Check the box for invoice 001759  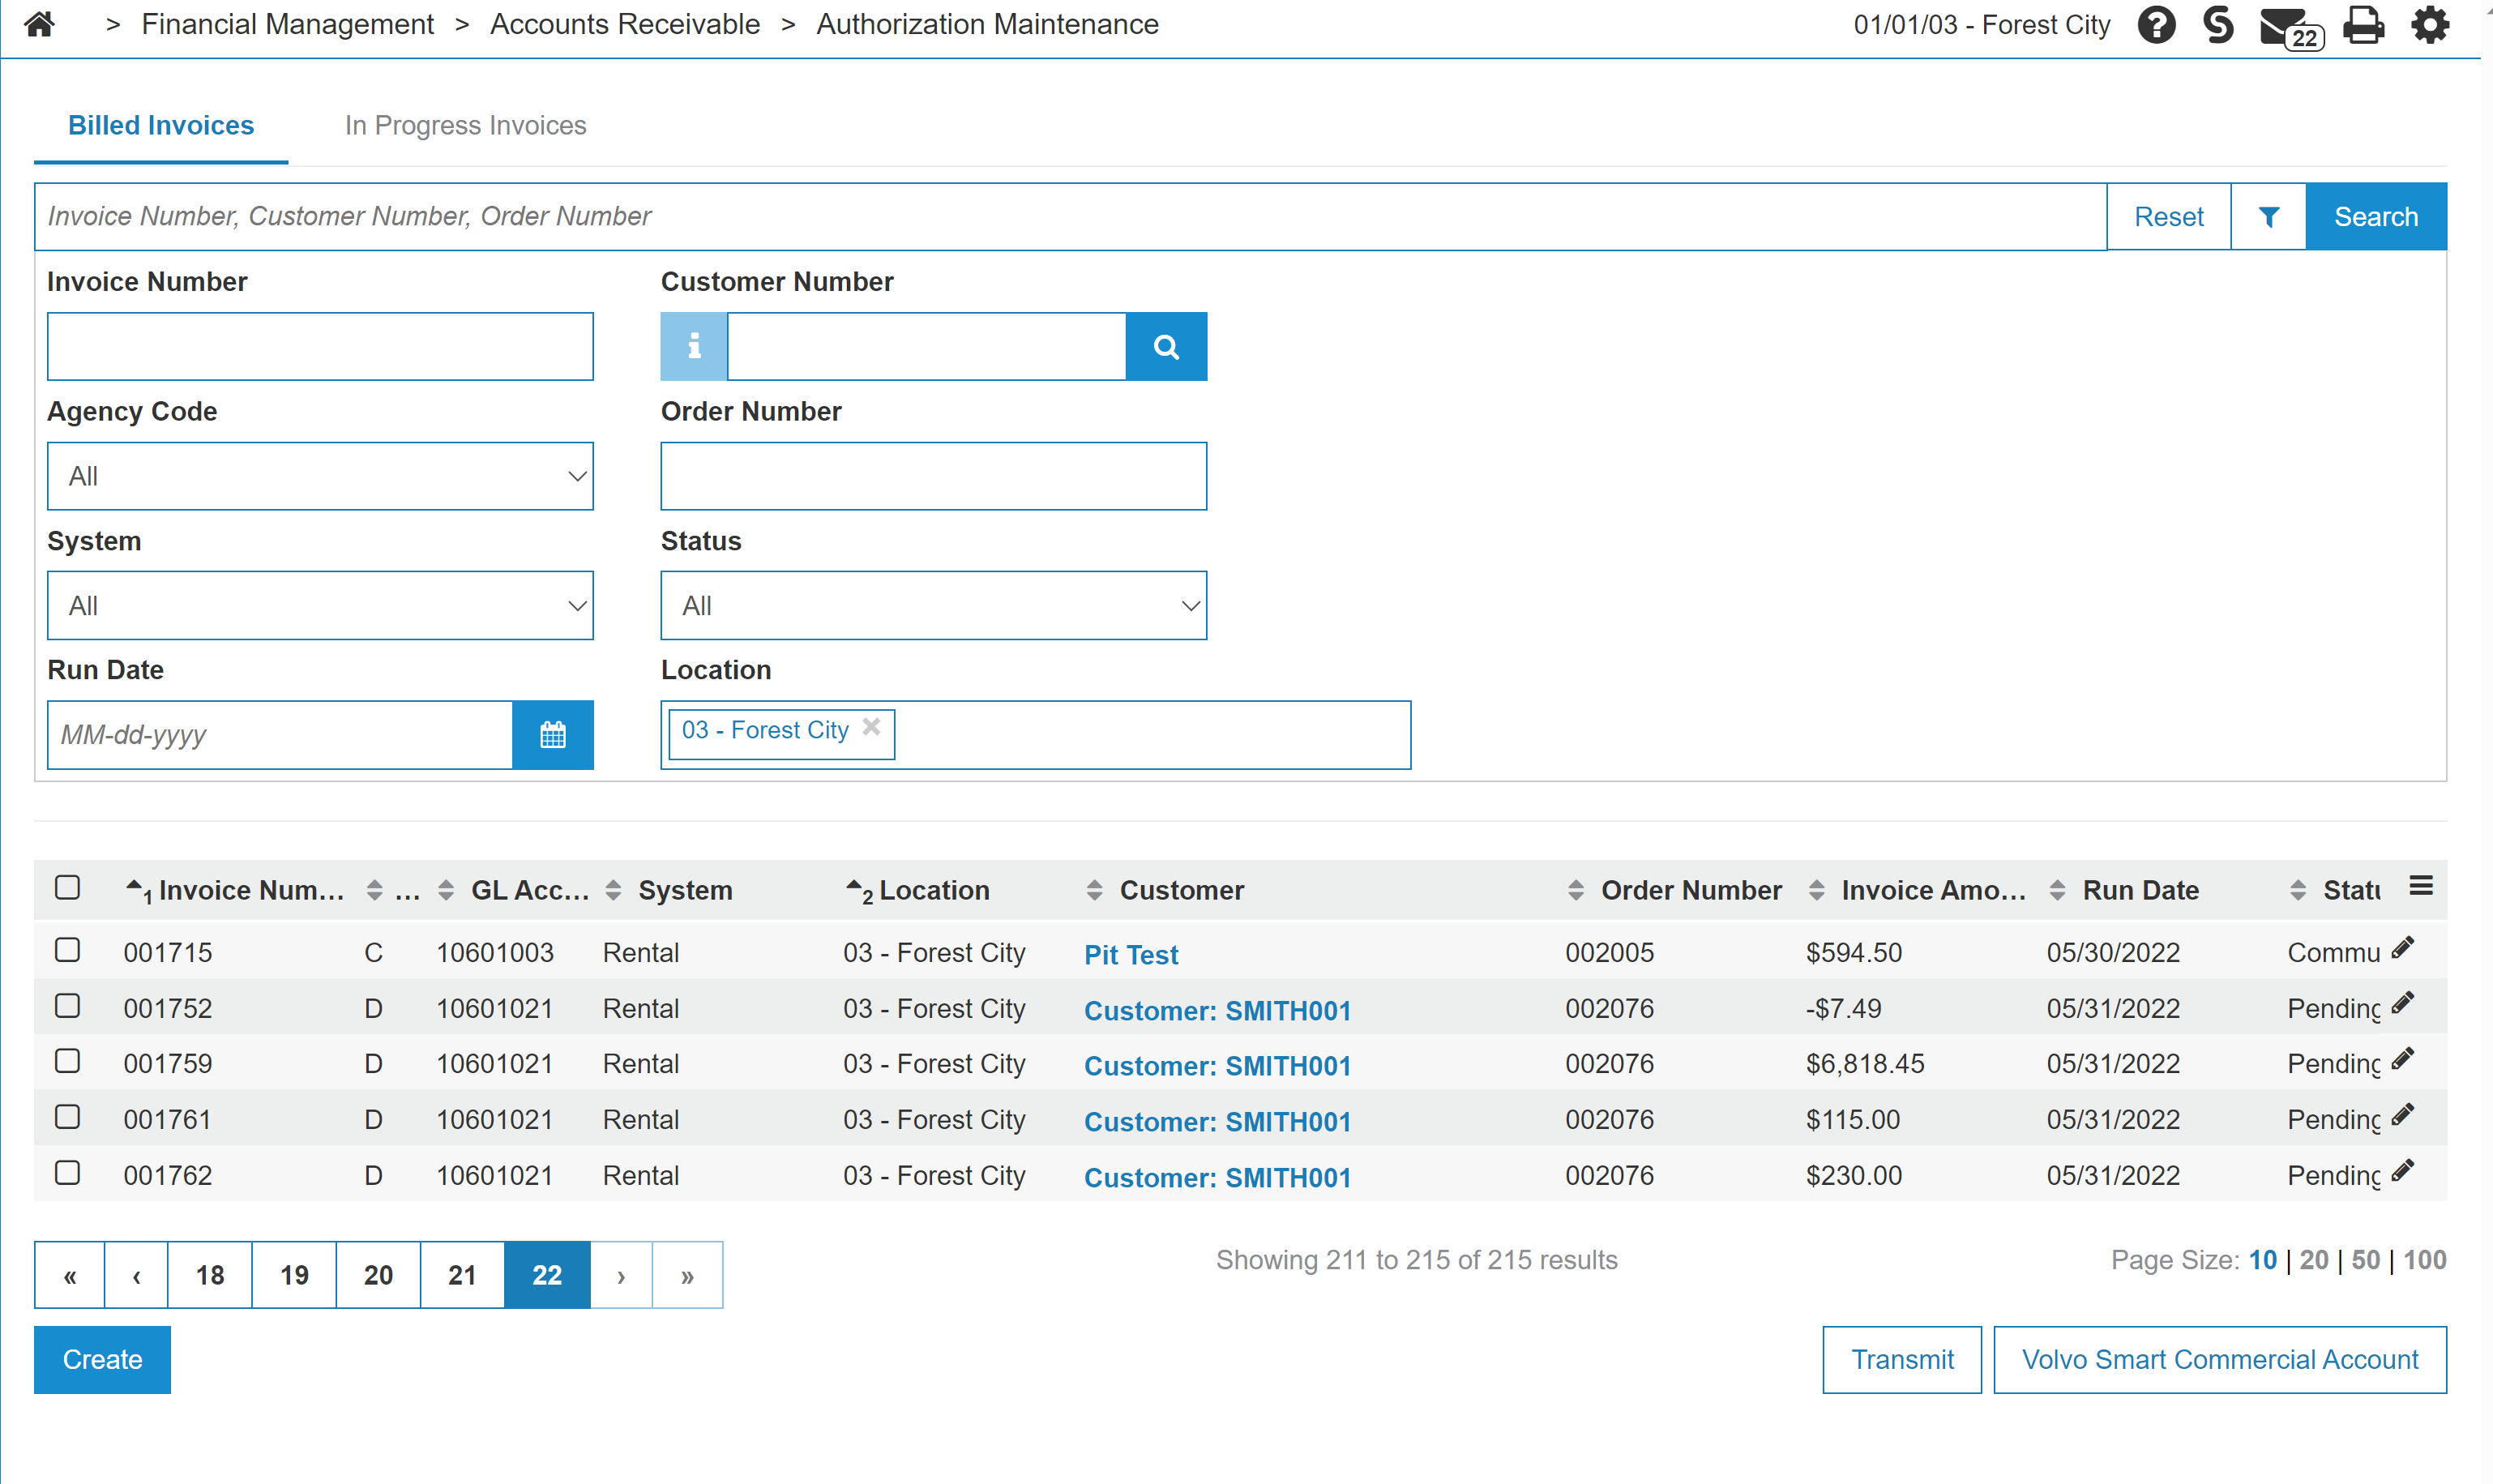pyautogui.click(x=67, y=1061)
